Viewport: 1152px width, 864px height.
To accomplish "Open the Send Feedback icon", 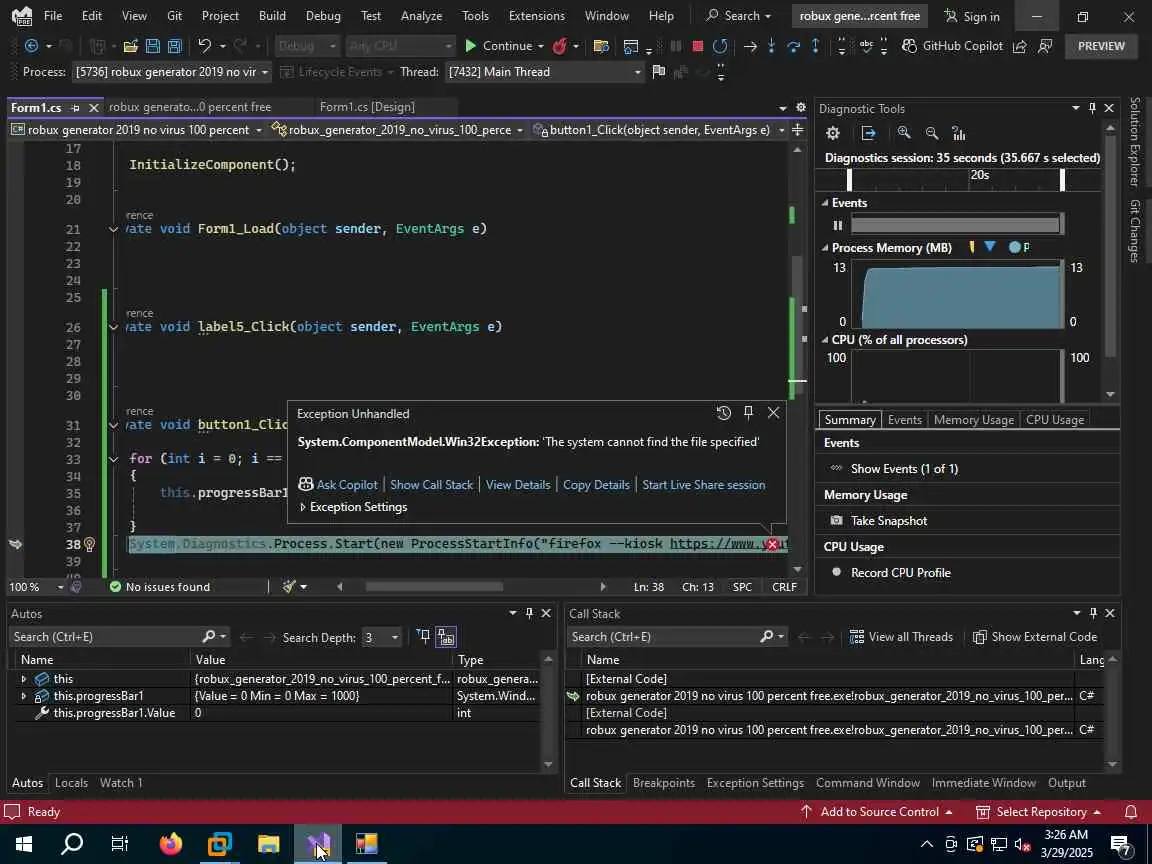I will 1045,46.
